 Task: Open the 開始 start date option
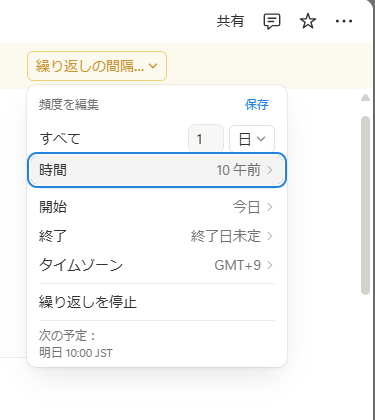157,207
